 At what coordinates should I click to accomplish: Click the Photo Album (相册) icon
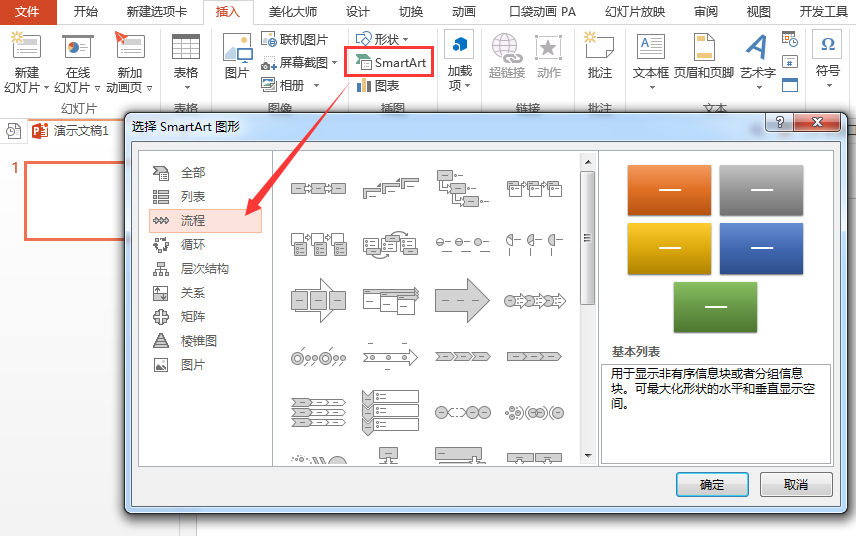pos(283,85)
